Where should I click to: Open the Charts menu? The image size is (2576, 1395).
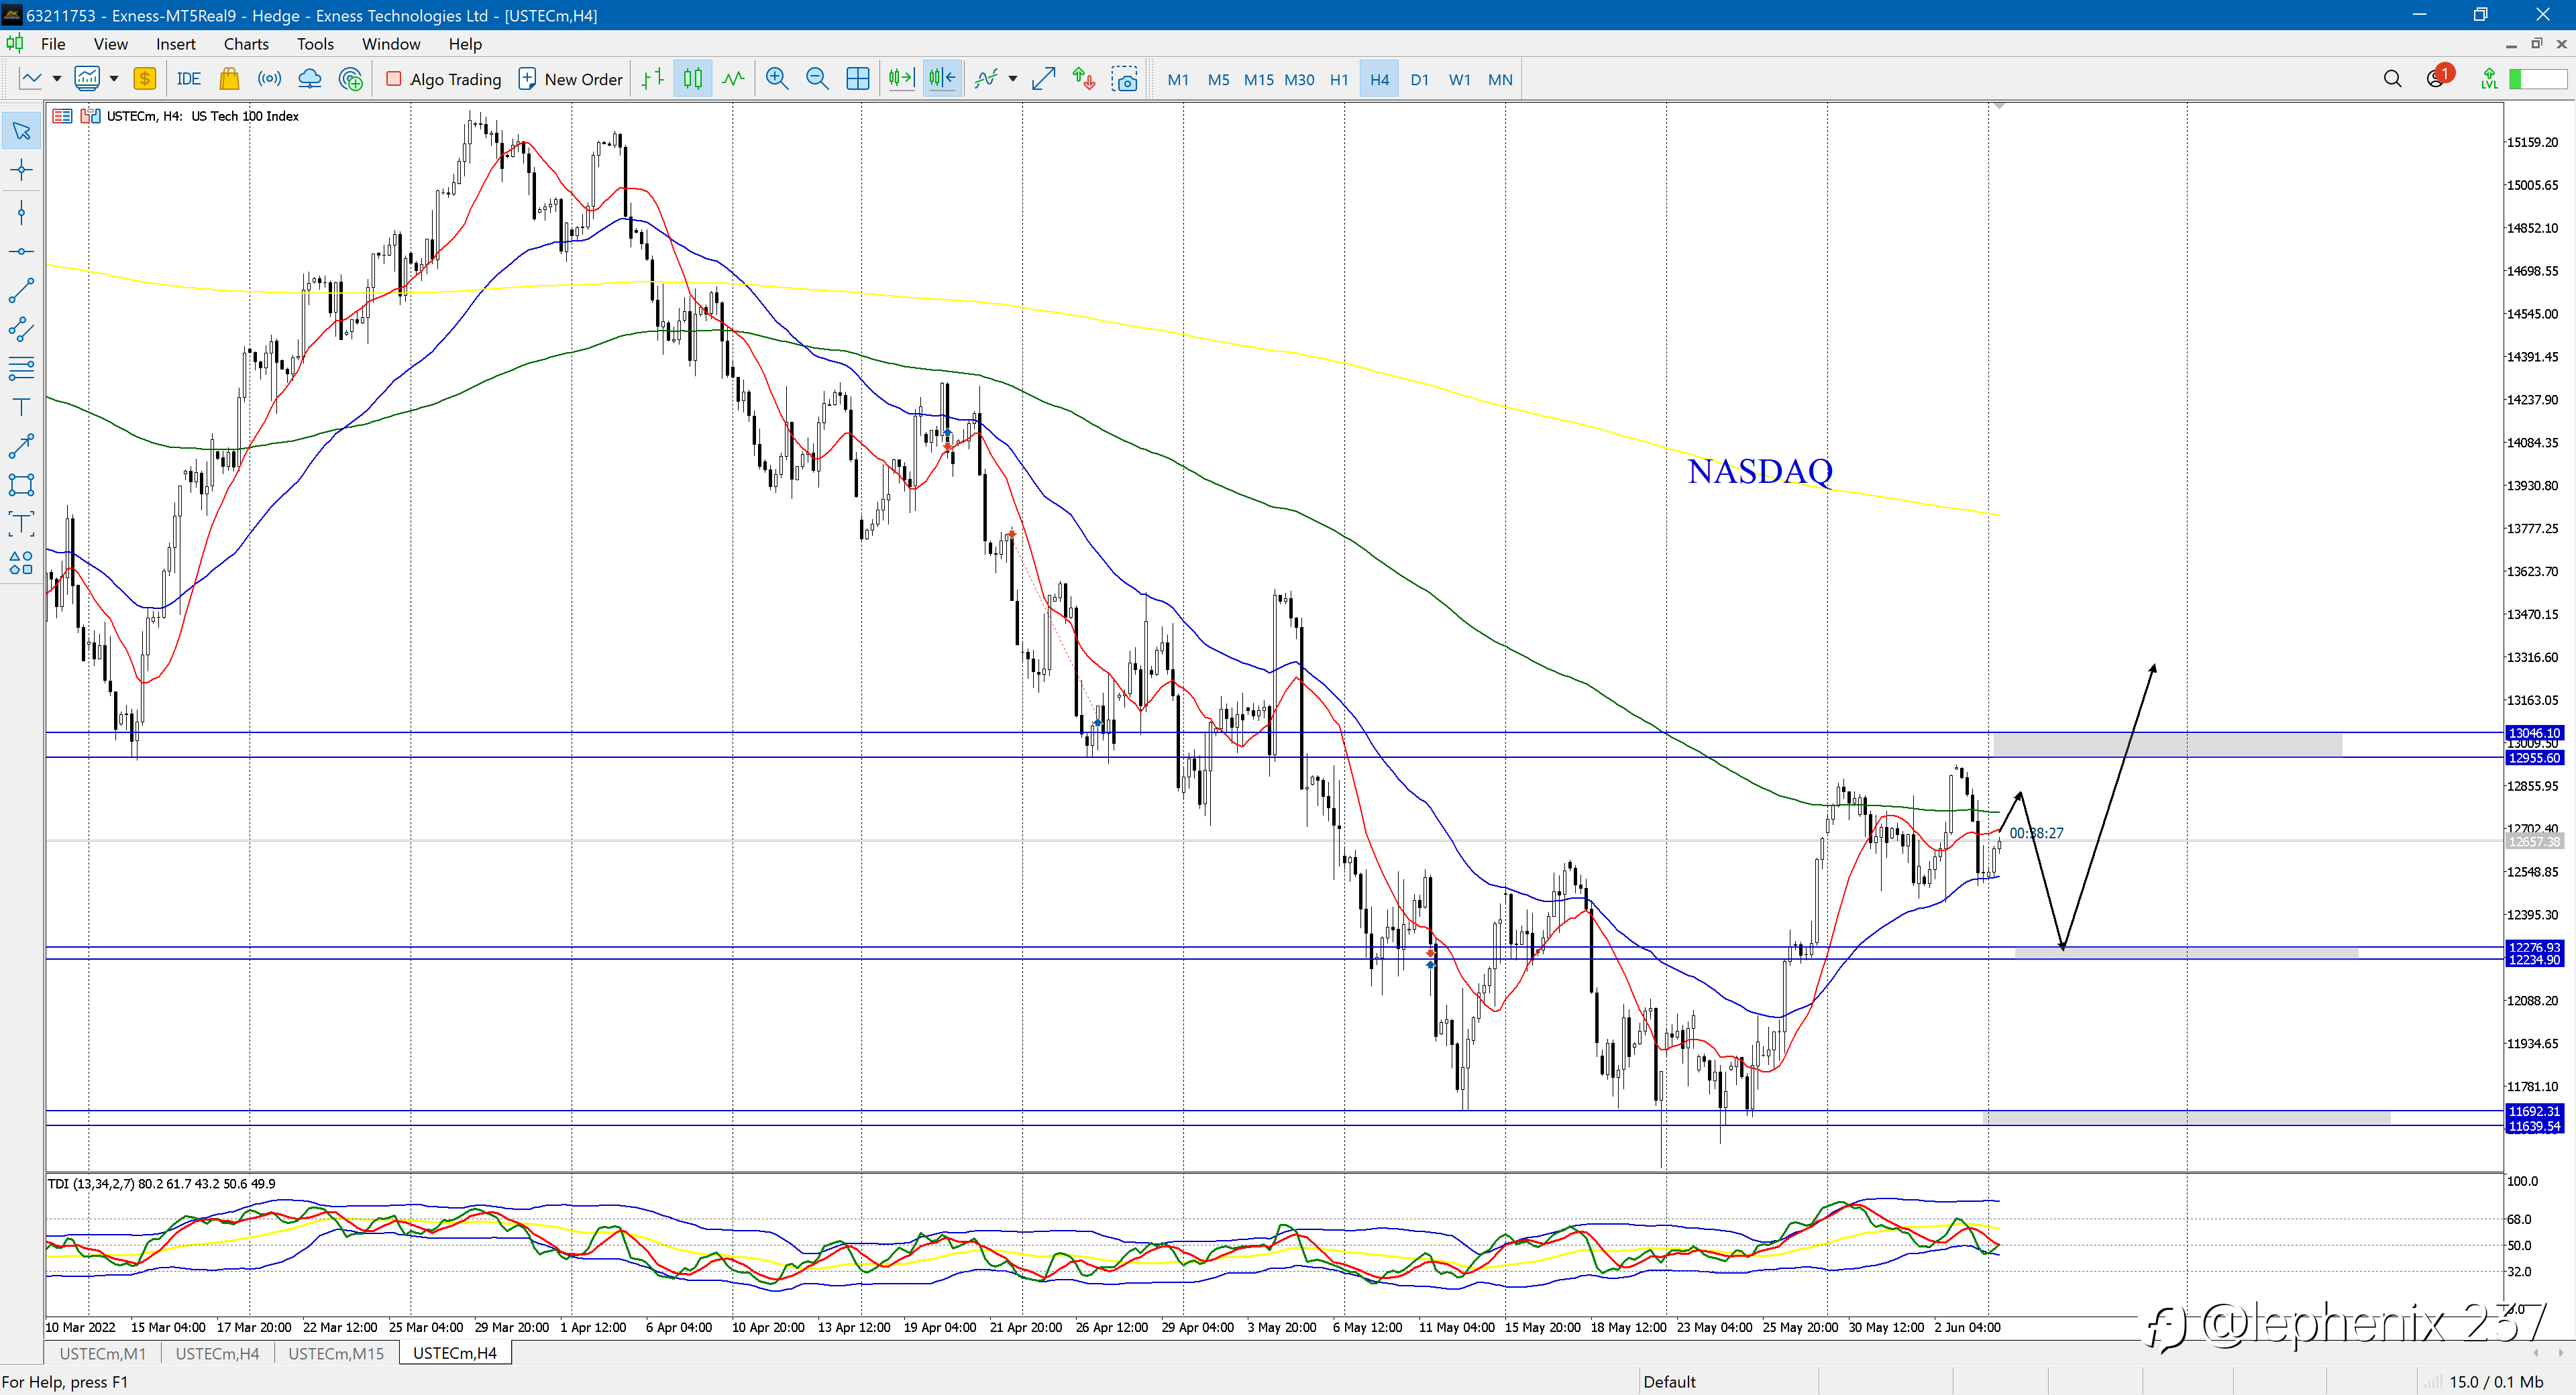pyautogui.click(x=246, y=44)
